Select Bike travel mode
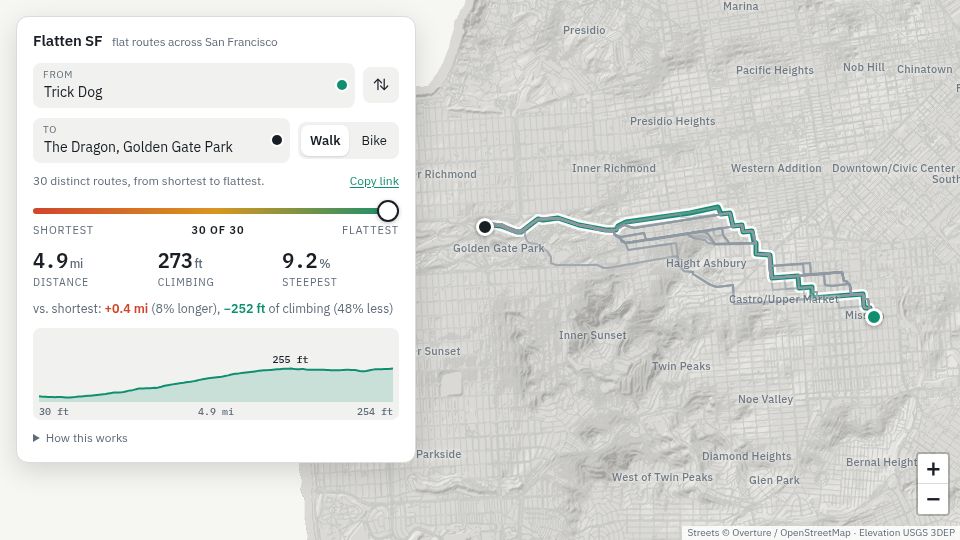 (374, 140)
